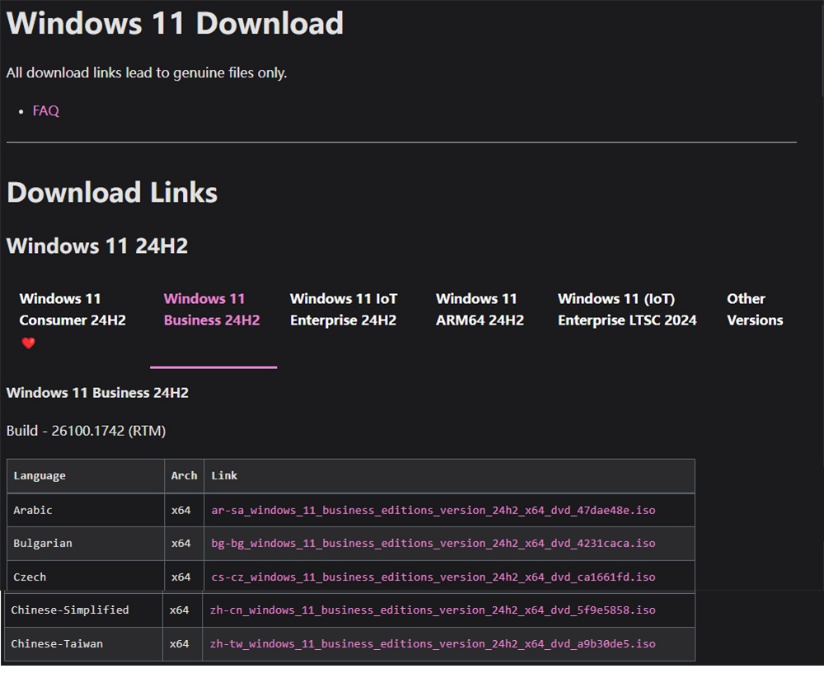The image size is (824, 673).
Task: Click the Link column header
Action: [224, 475]
